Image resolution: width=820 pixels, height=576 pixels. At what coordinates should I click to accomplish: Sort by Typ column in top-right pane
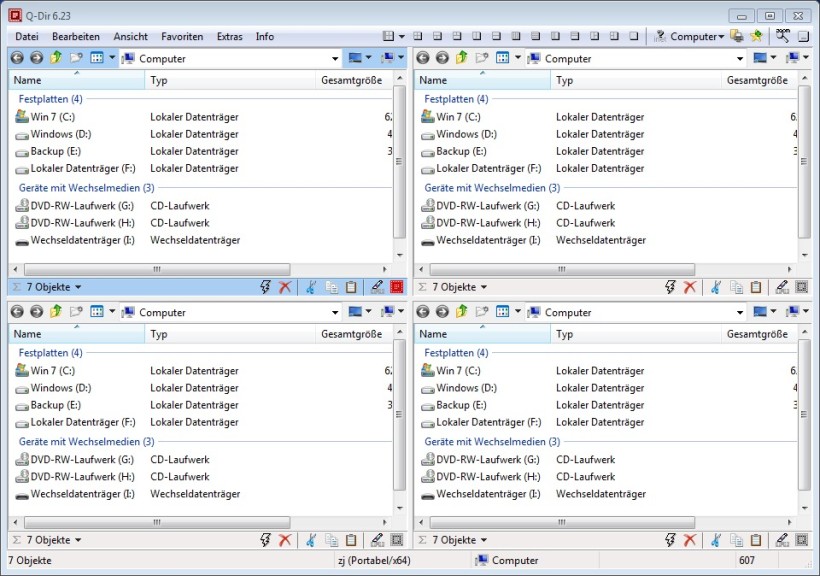tap(635, 80)
